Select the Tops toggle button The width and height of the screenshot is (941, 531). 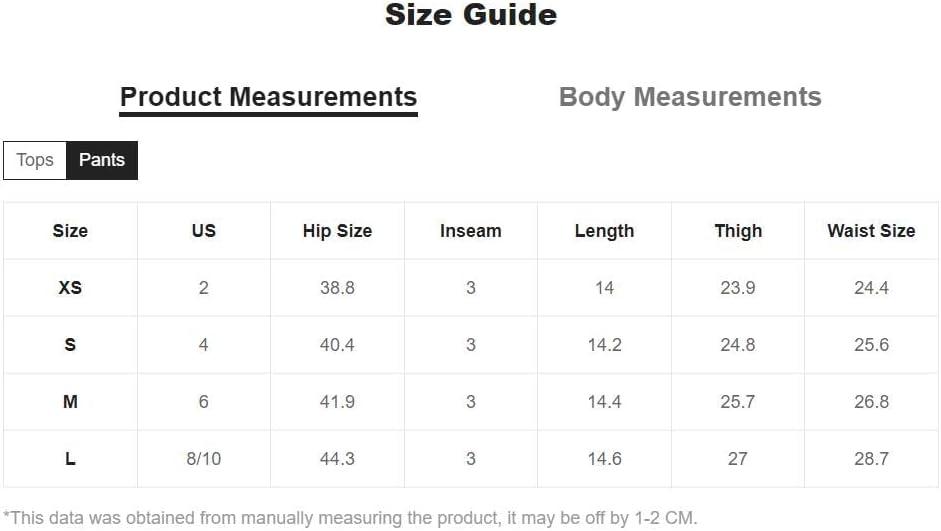click(35, 160)
